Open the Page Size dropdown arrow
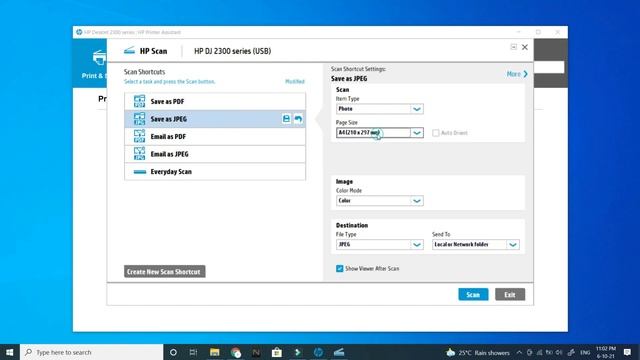Image resolution: width=640 pixels, height=360 pixels. click(417, 133)
